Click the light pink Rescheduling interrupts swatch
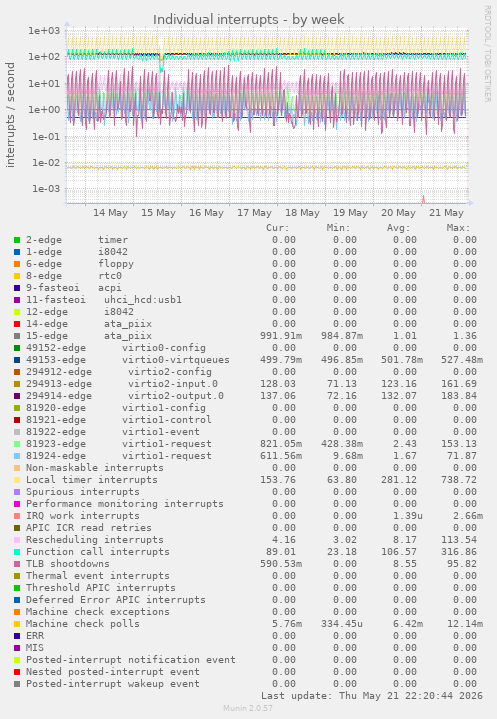 [x=17, y=540]
